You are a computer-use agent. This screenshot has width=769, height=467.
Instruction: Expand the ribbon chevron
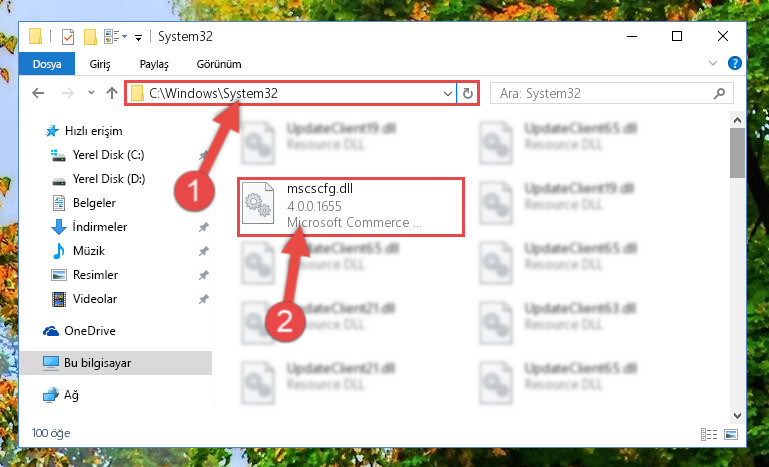713,63
